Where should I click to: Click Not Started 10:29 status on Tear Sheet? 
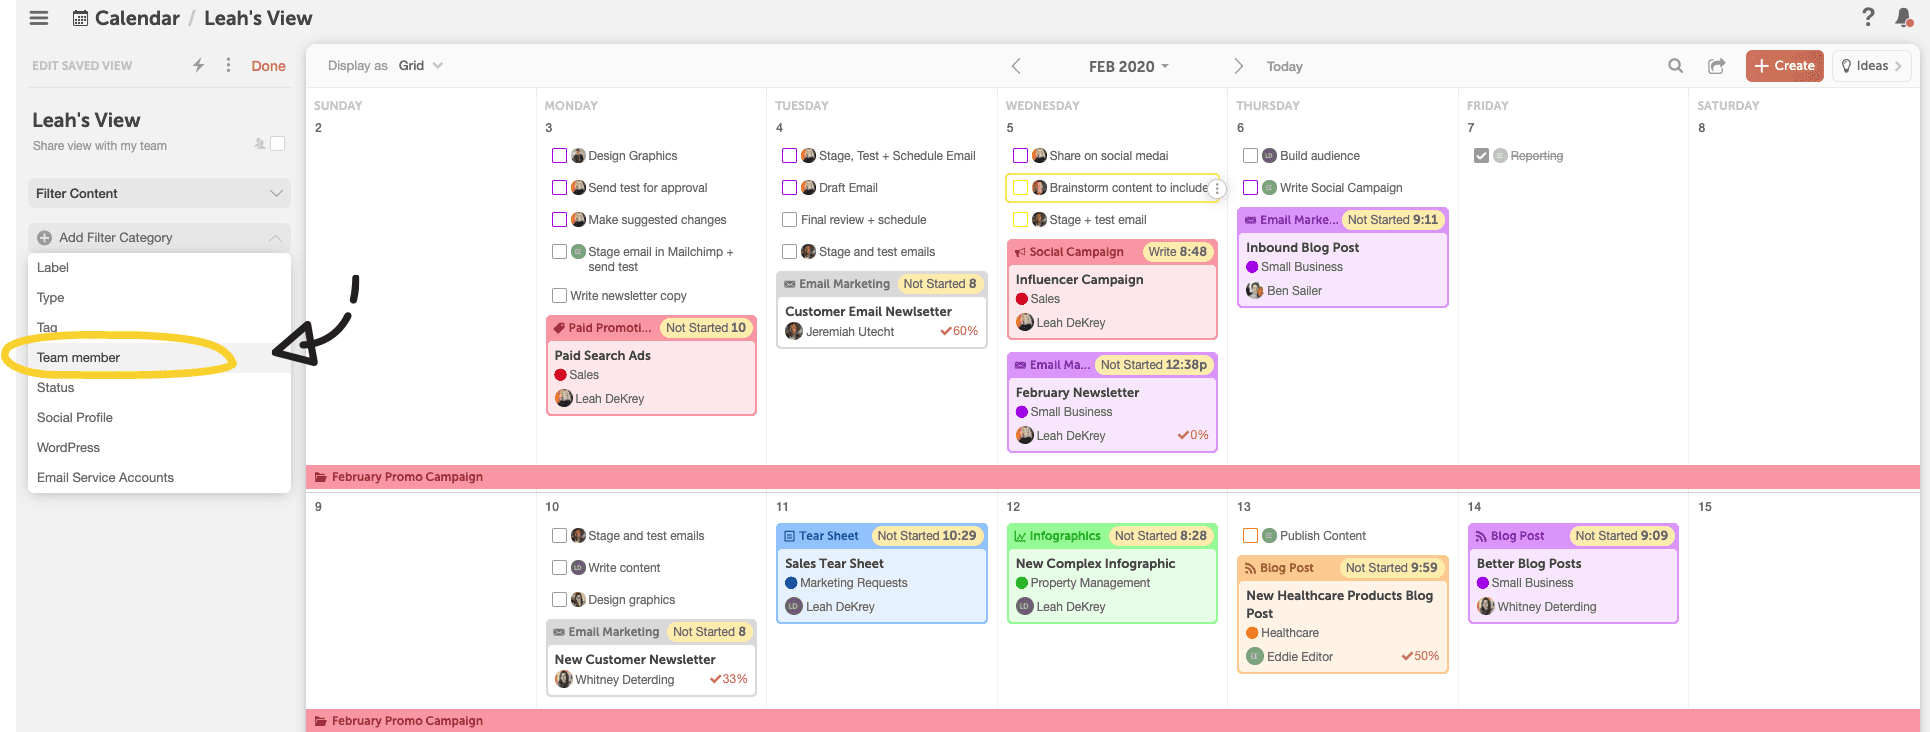[x=926, y=536]
